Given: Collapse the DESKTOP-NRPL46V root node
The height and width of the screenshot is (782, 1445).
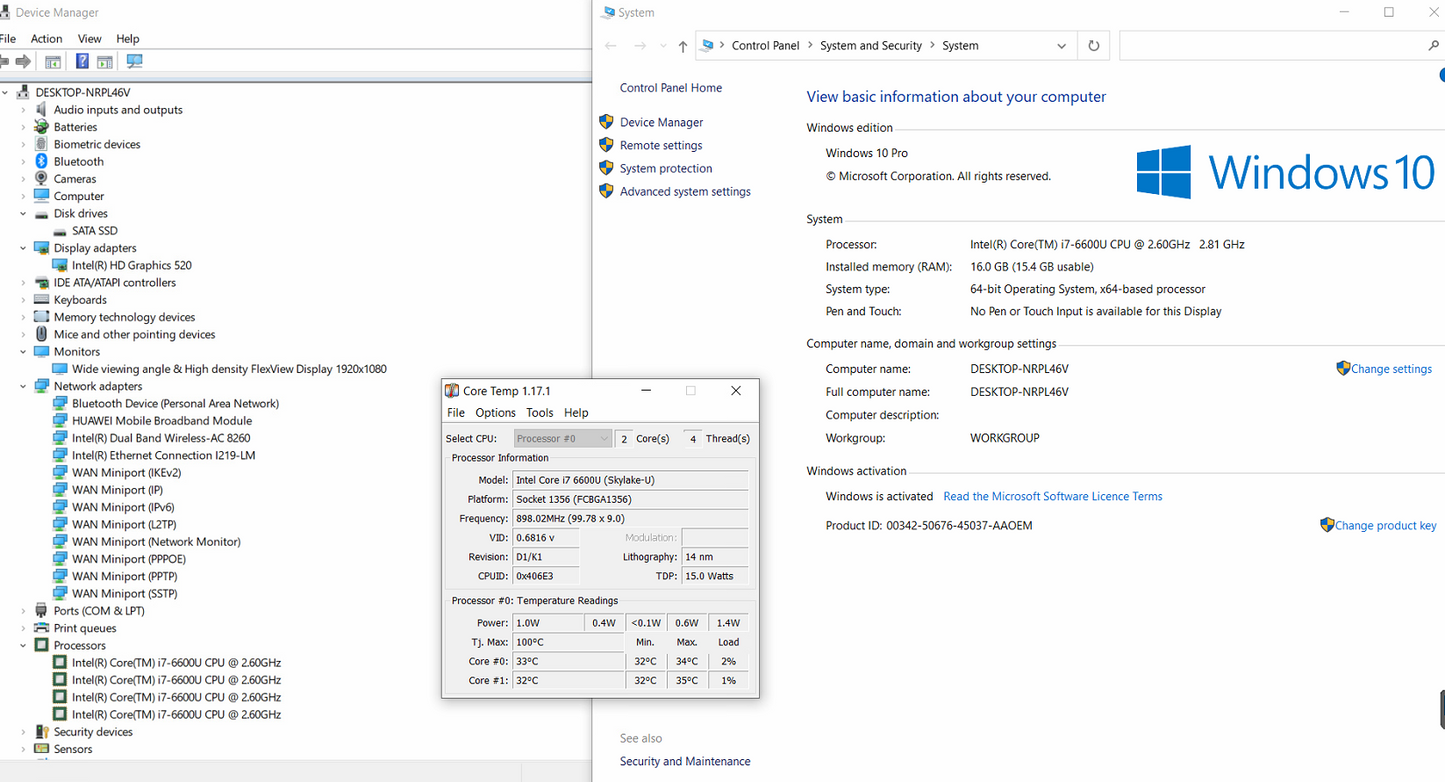Looking at the screenshot, I should 6,92.
